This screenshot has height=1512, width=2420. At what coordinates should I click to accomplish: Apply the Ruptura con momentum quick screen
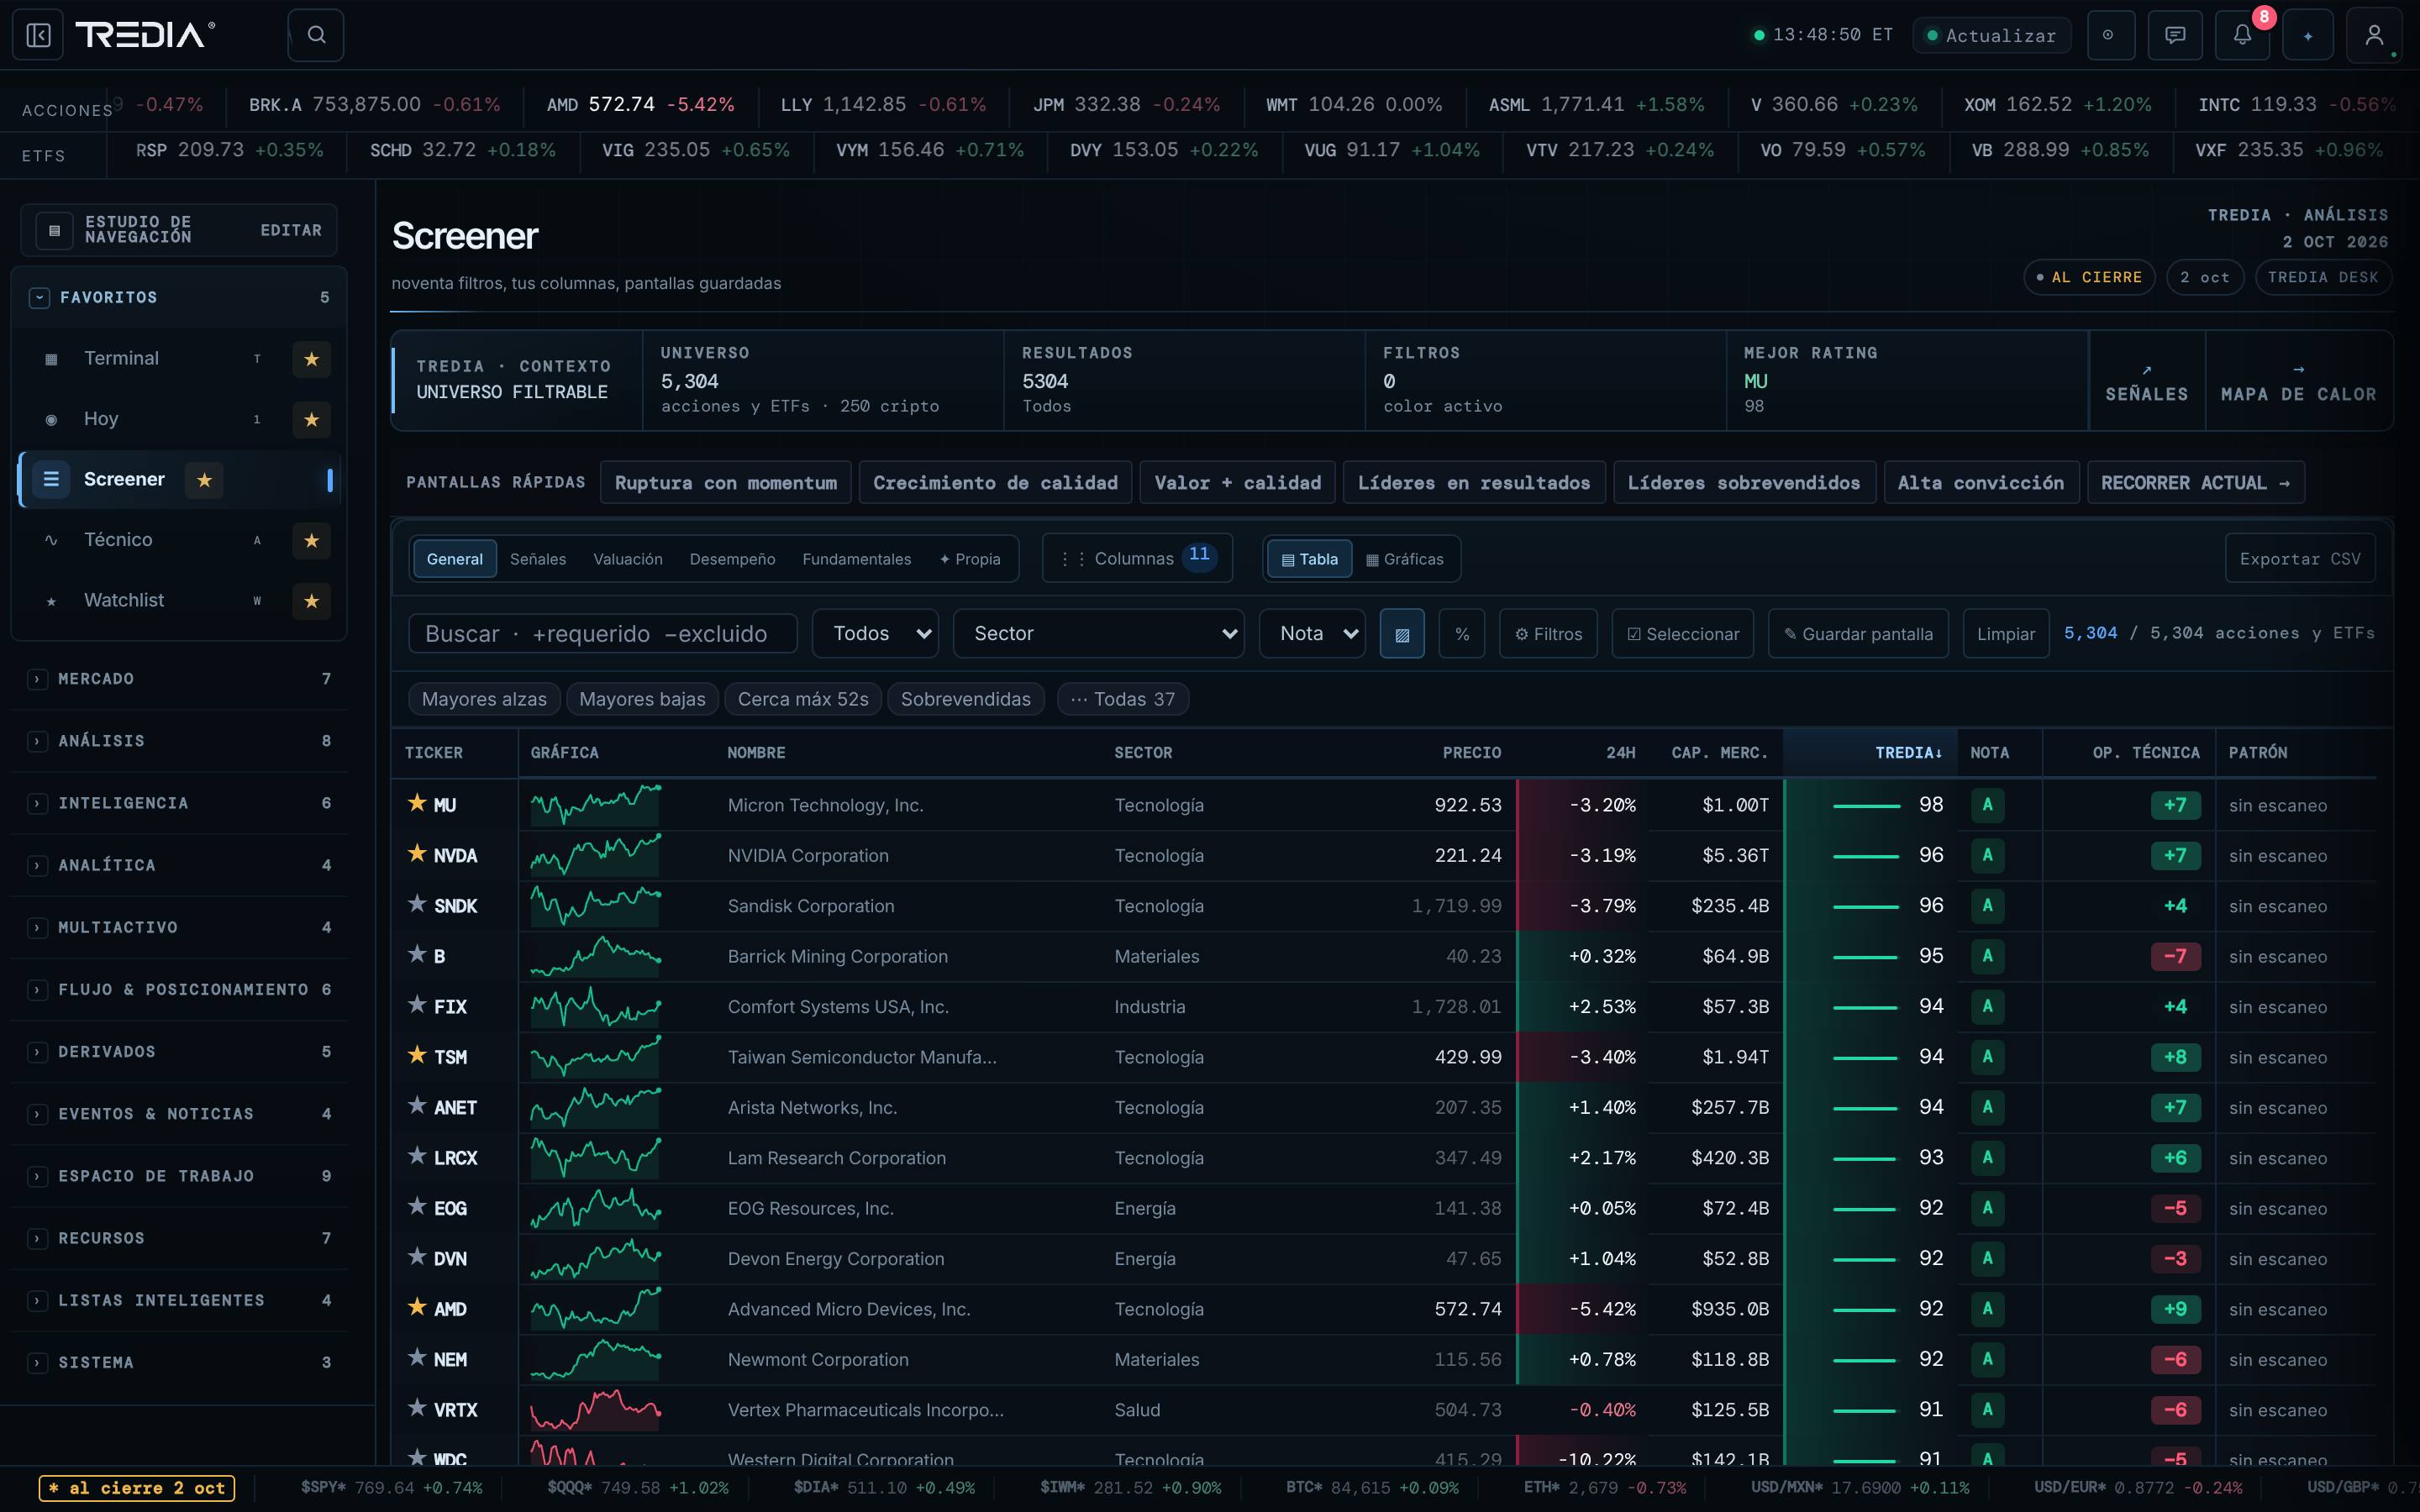point(726,483)
